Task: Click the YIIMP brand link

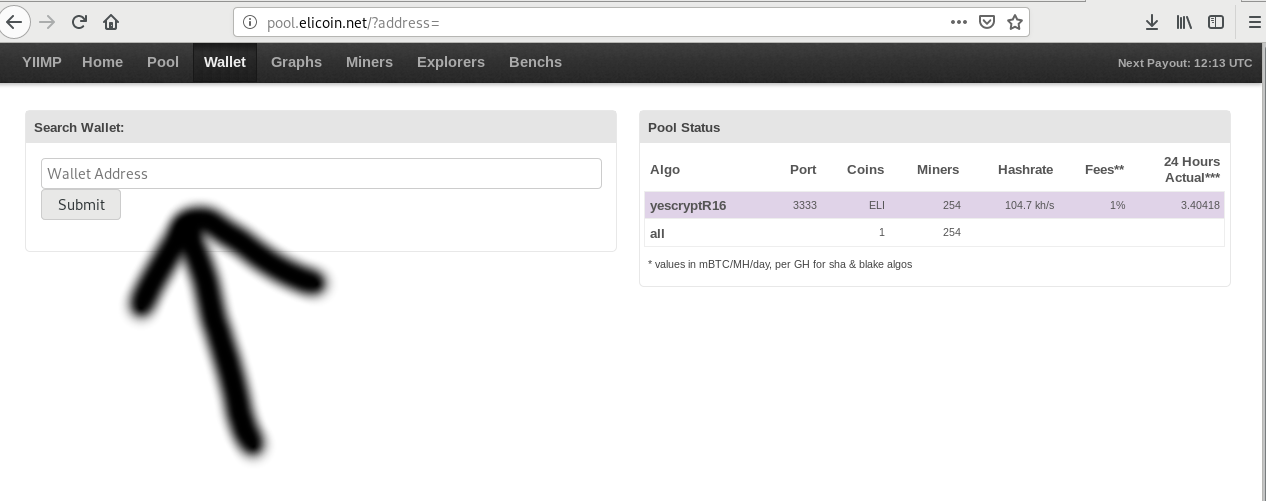Action: [42, 62]
